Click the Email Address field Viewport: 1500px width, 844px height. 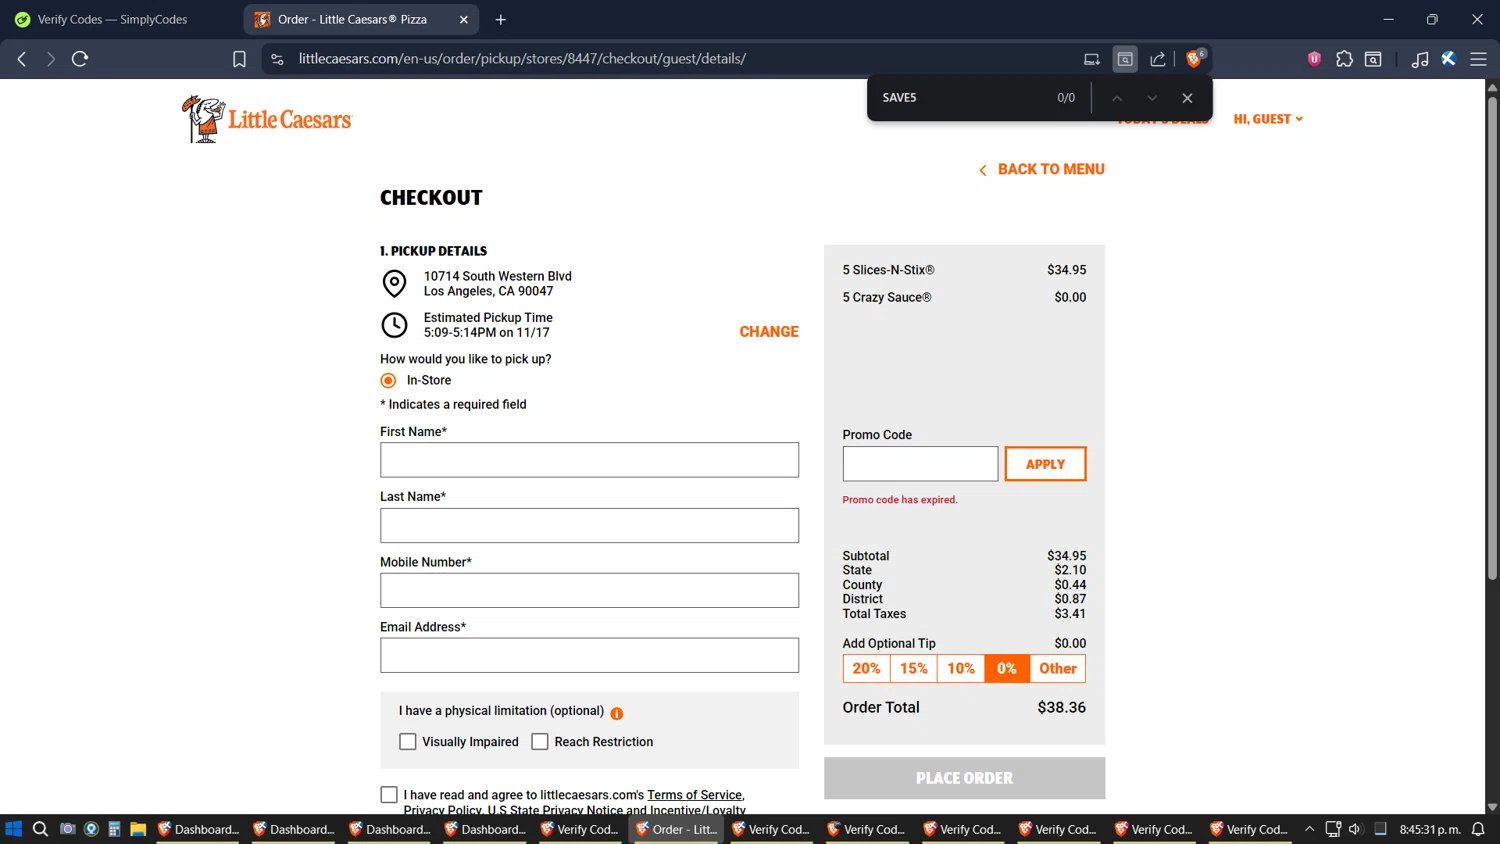(589, 656)
